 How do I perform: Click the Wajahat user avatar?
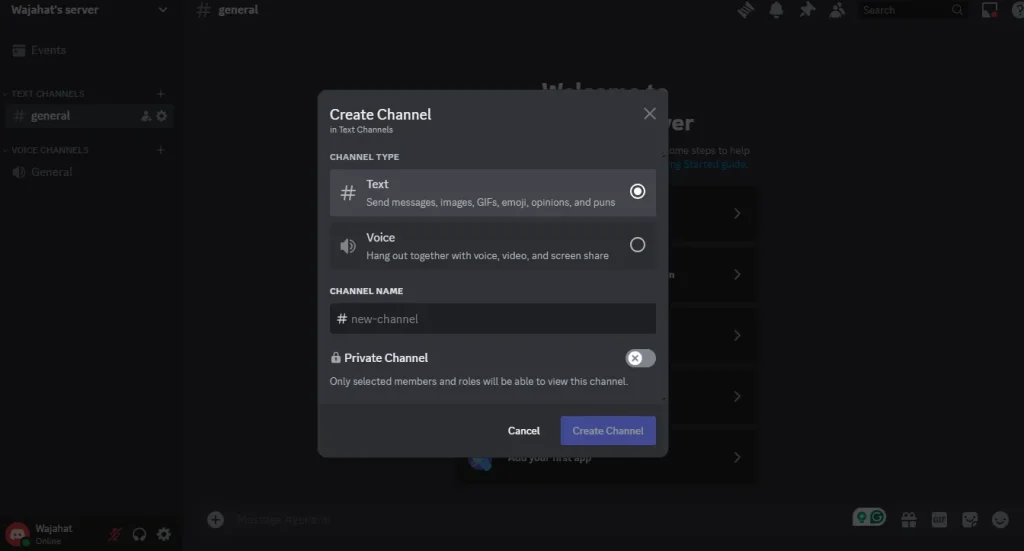click(18, 534)
